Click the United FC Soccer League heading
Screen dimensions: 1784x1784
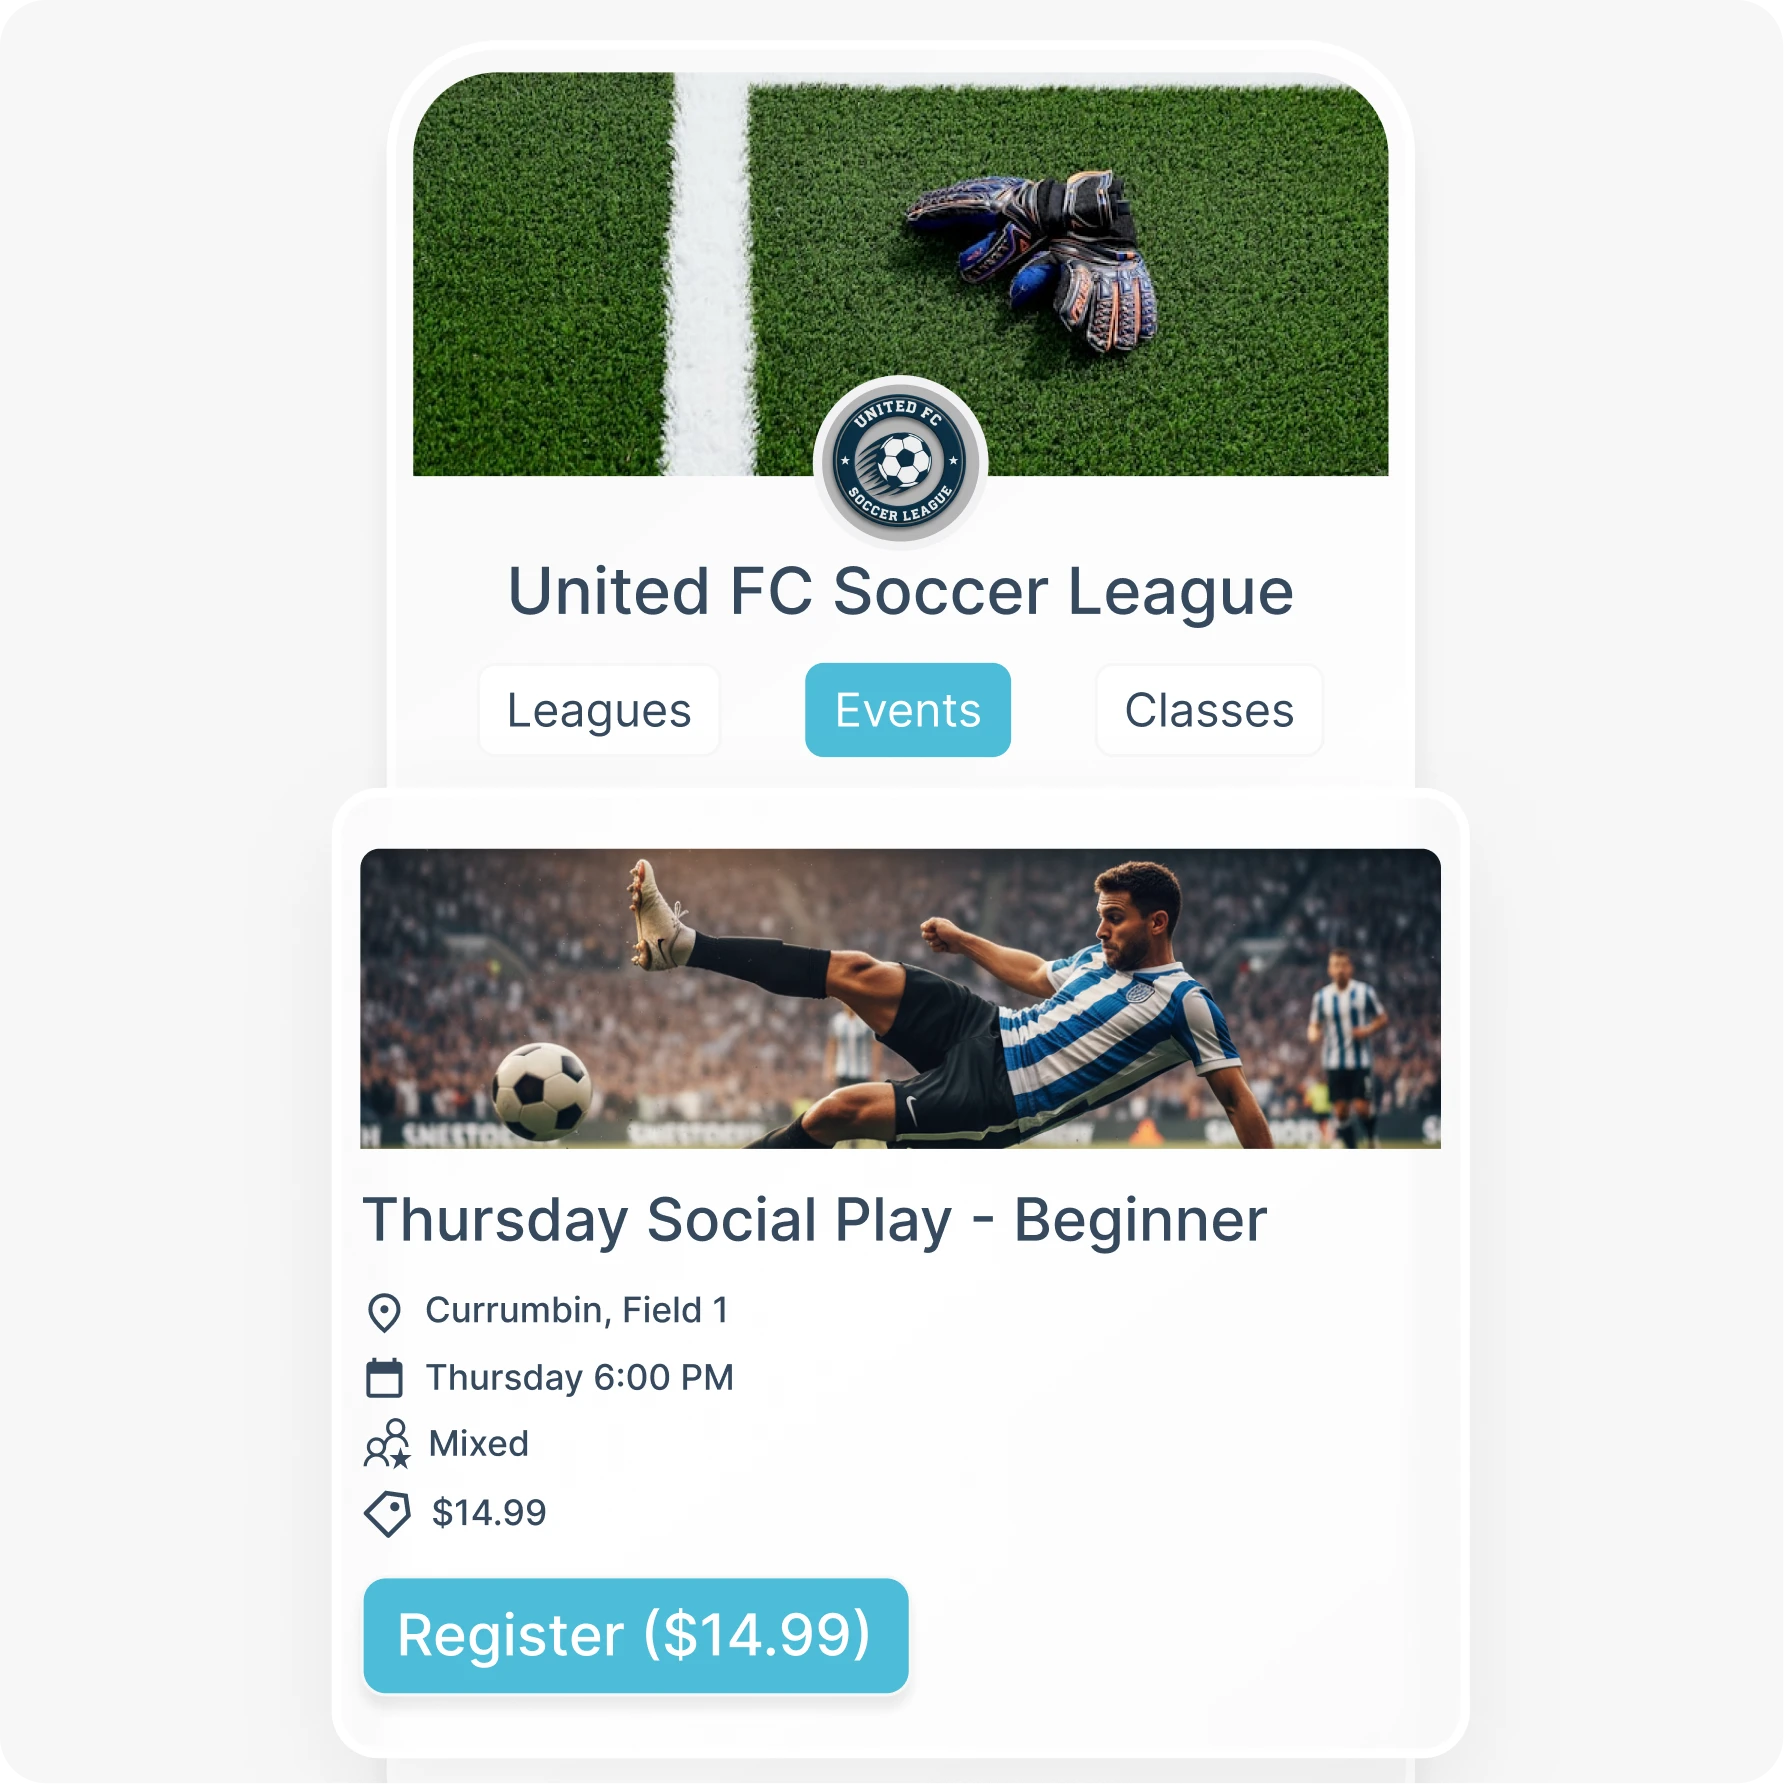pos(901,592)
